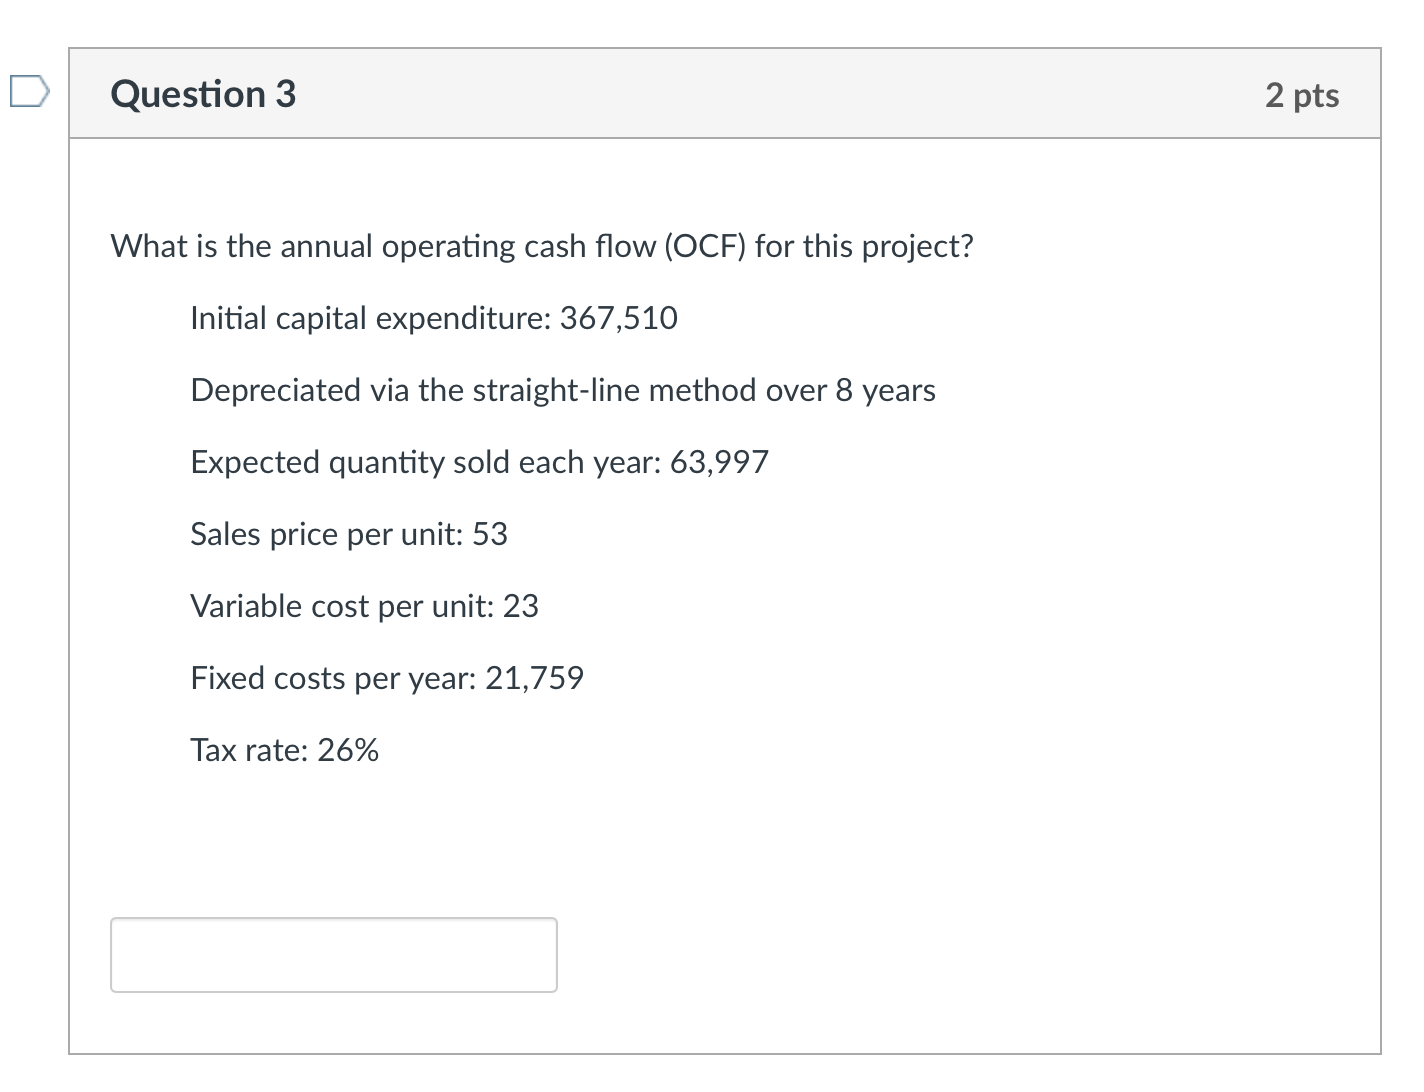Click the value 21,759 in the text
Viewport: 1424px width, 1092px height.
coord(535,678)
